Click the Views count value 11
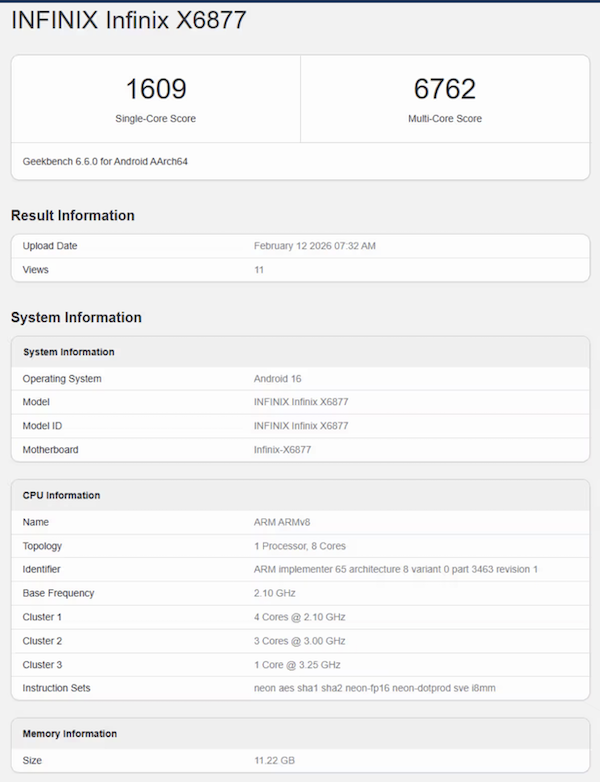600x782 pixels. click(x=259, y=270)
